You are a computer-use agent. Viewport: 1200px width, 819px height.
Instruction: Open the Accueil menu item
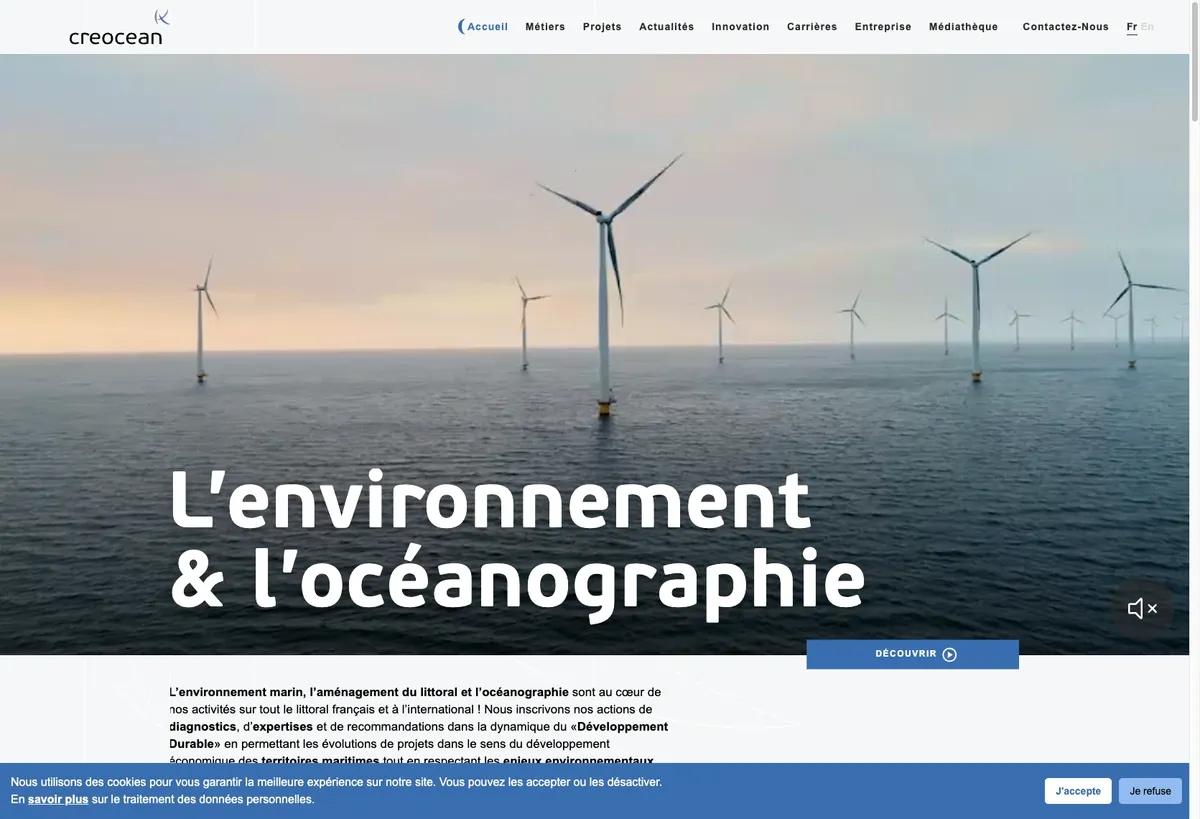488,27
